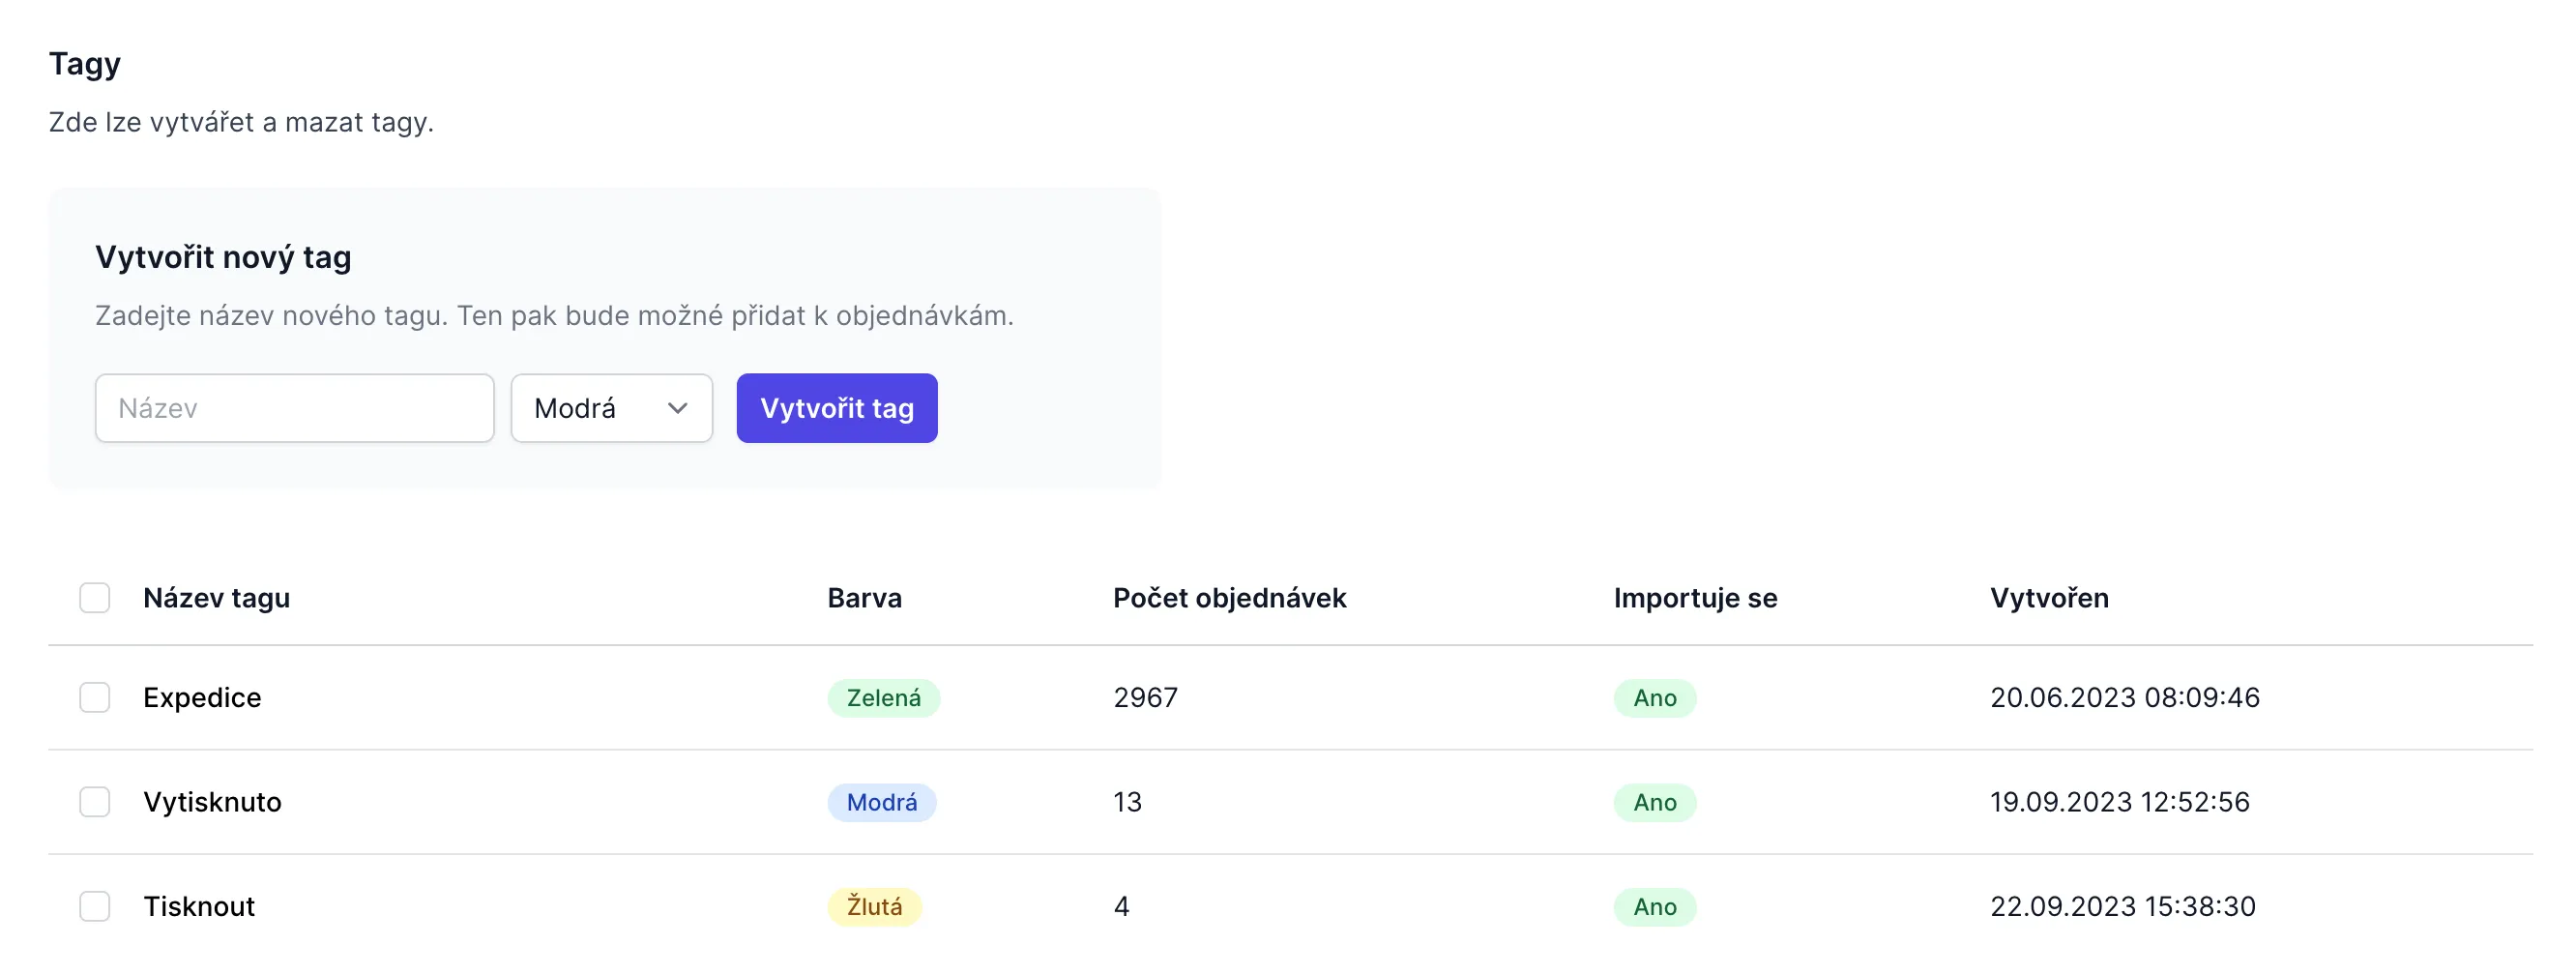Select the Zelená color badge for Expedice
The height and width of the screenshot is (975, 2576).
point(883,698)
